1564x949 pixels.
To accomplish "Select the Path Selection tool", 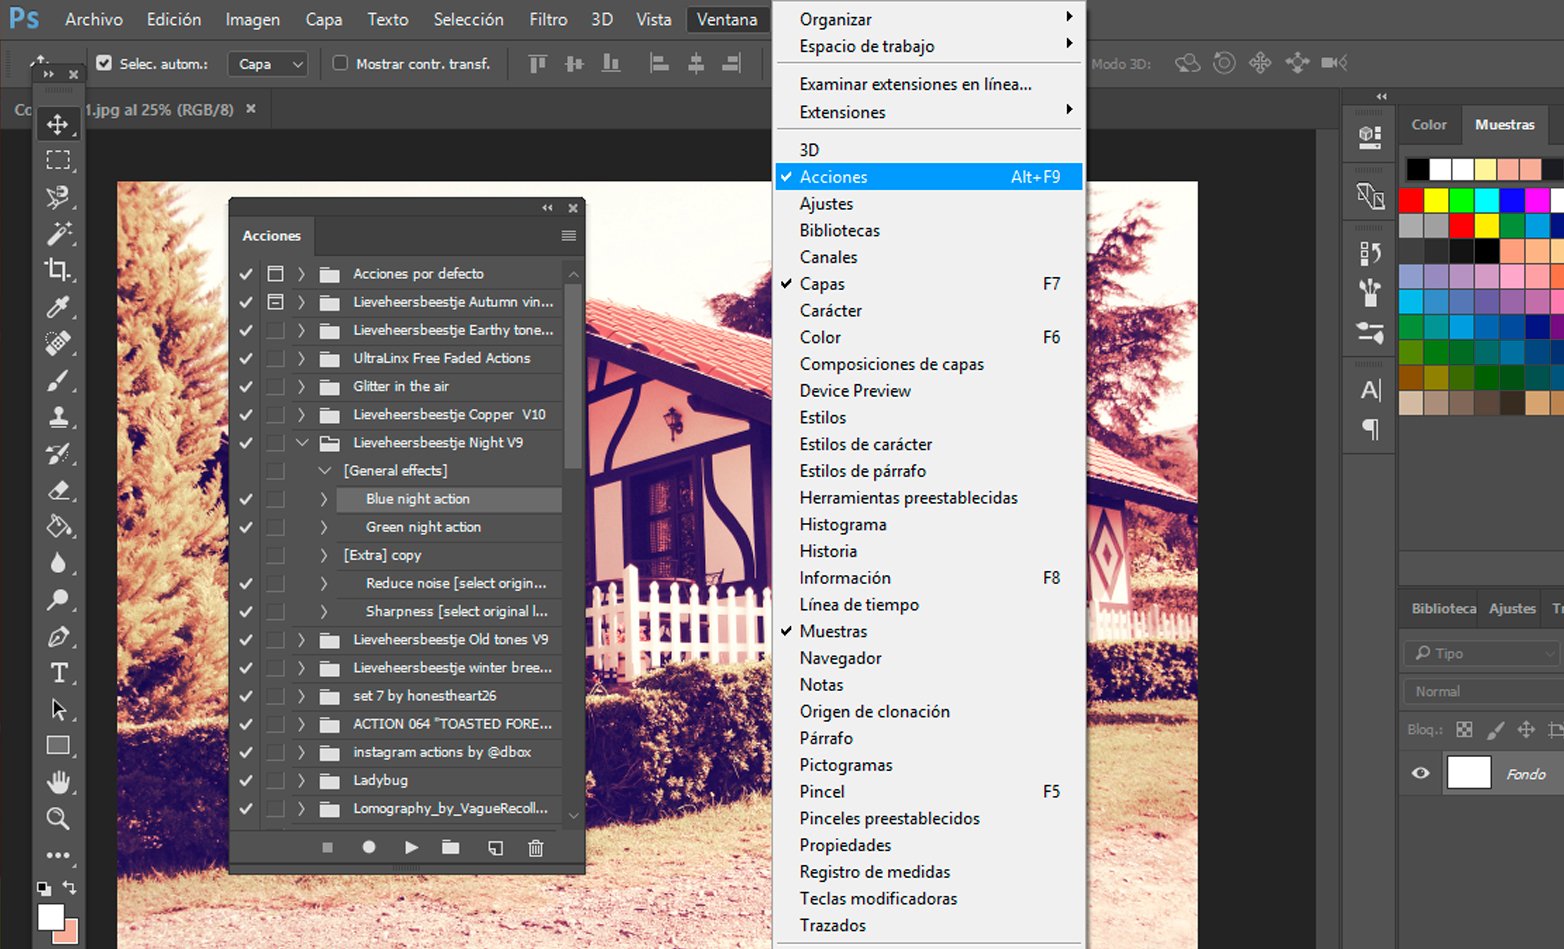I will (58, 710).
